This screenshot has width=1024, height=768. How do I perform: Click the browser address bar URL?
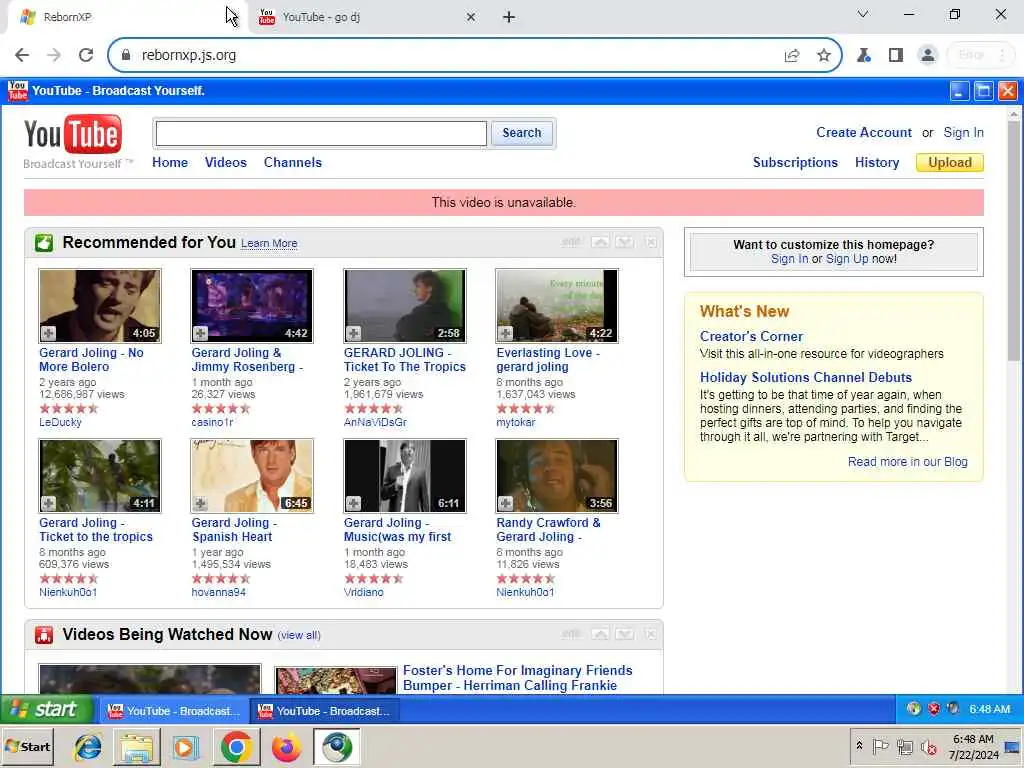click(189, 56)
